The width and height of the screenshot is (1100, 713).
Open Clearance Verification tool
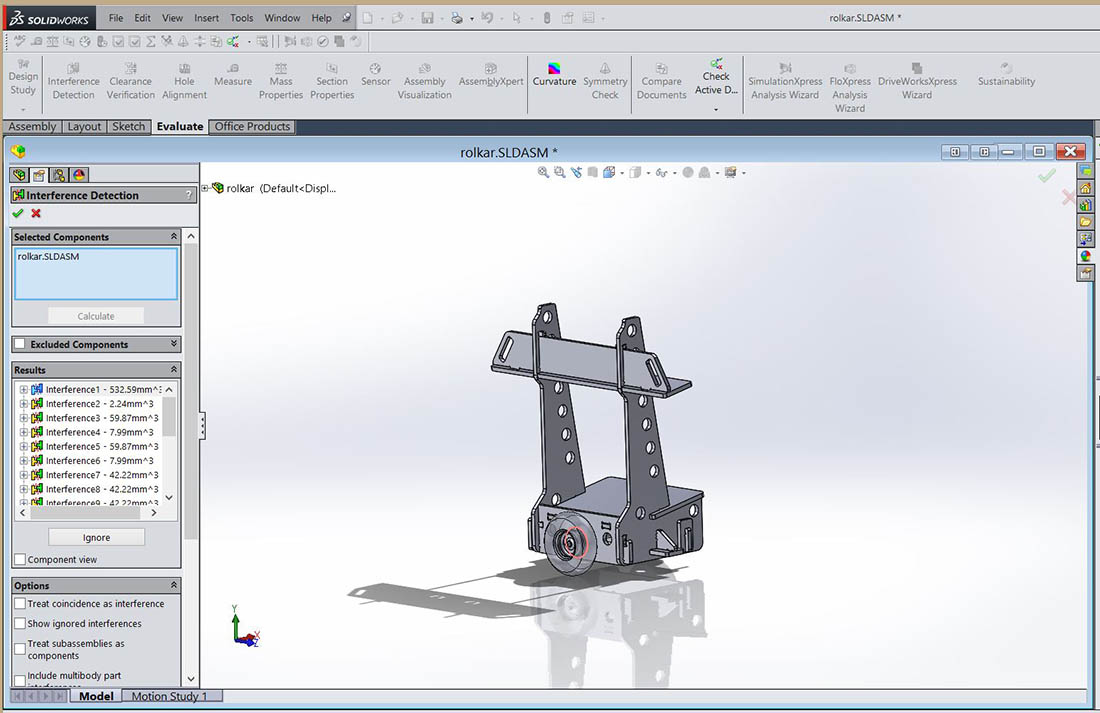point(130,81)
